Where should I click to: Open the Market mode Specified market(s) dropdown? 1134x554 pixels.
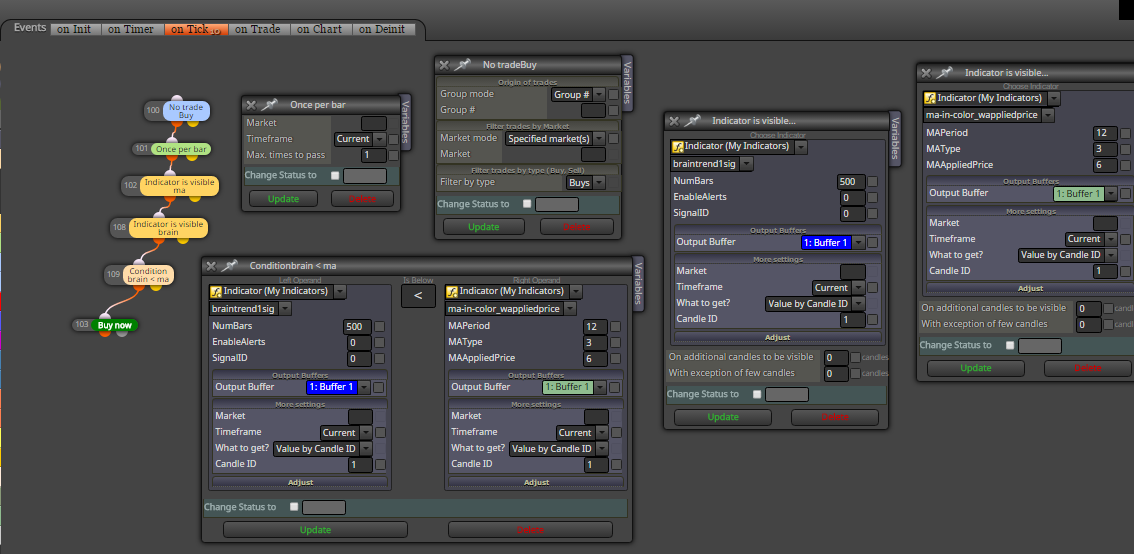tap(555, 138)
